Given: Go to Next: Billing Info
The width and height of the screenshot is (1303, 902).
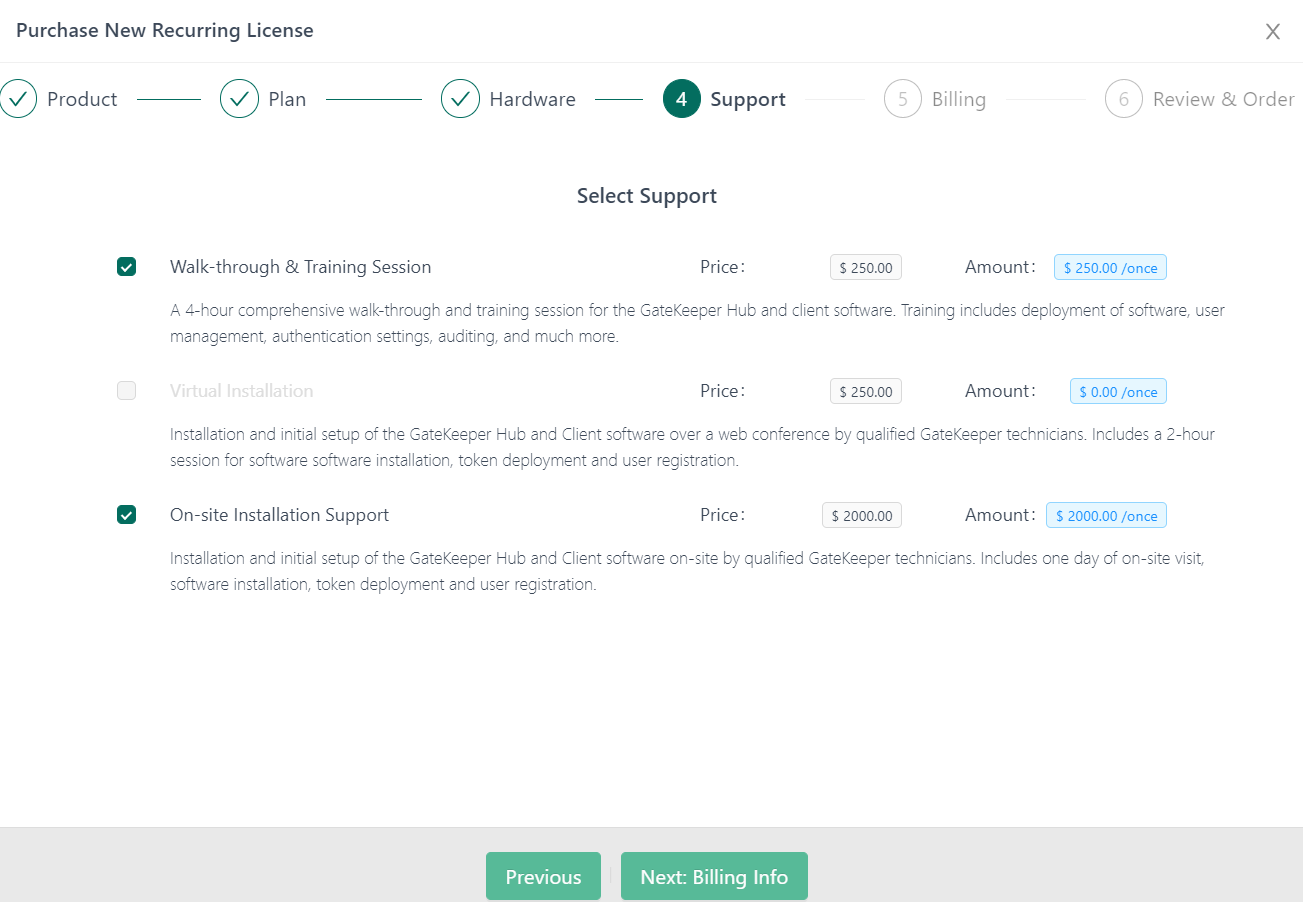Looking at the screenshot, I should click(713, 877).
